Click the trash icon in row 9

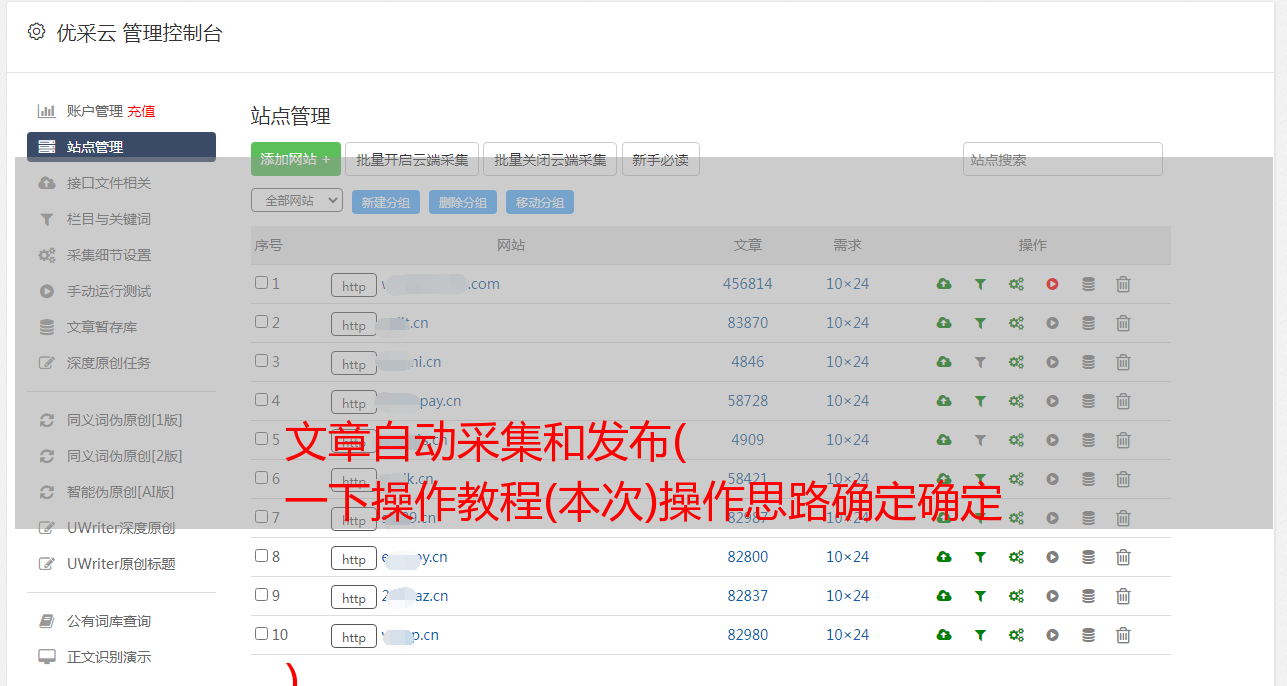pos(1123,596)
